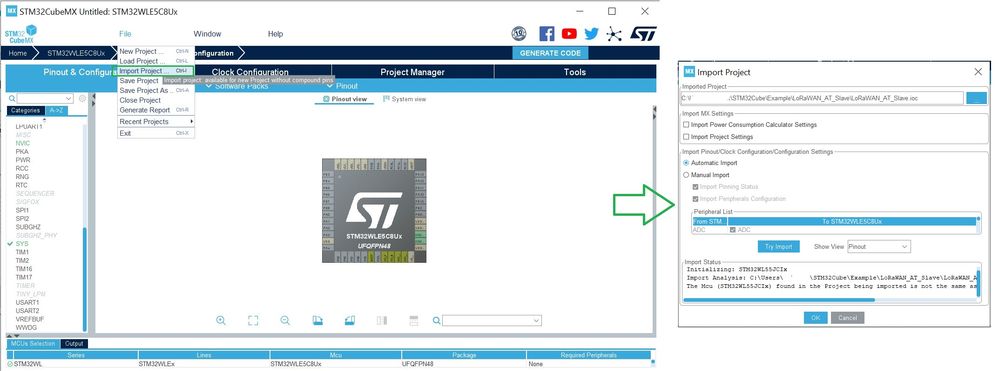Select SYS in peripheral list
Image resolution: width=999 pixels, height=371 pixels.
click(22, 244)
